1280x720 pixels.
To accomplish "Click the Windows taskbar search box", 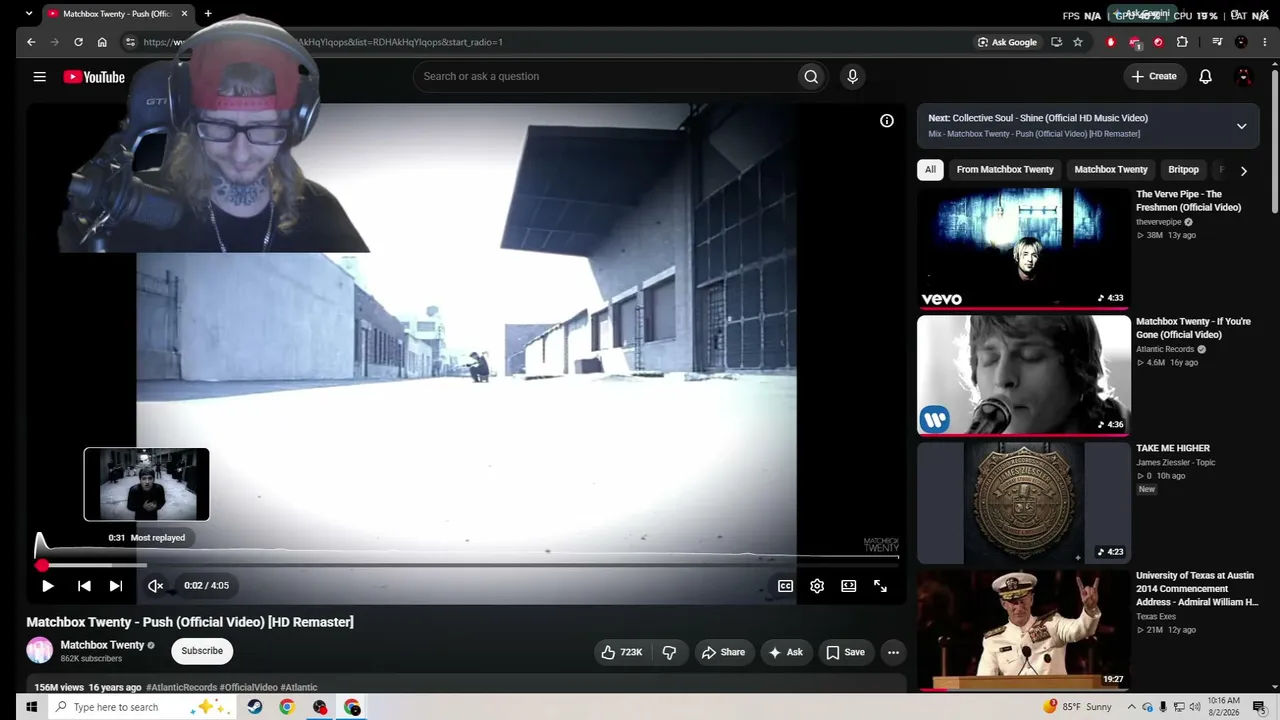I will coord(140,707).
